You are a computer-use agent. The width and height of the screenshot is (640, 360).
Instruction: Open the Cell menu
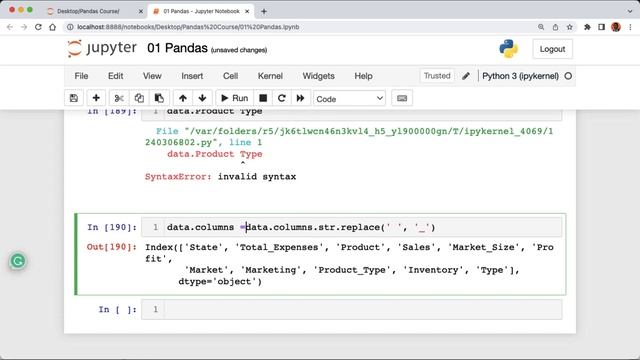[230, 76]
